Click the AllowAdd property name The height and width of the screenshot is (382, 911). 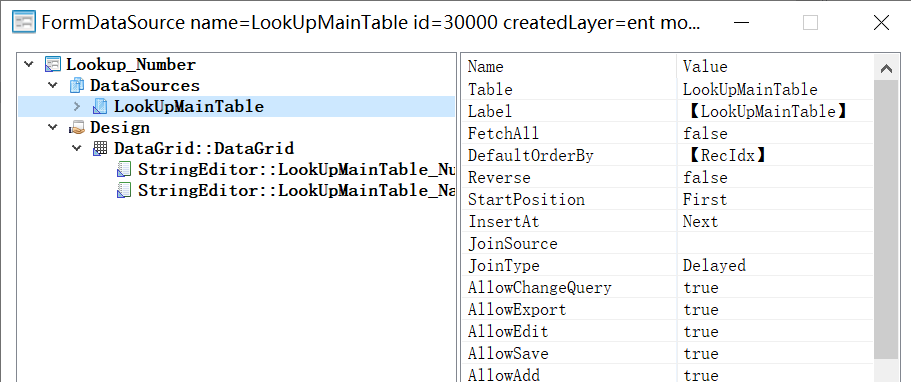[503, 376]
